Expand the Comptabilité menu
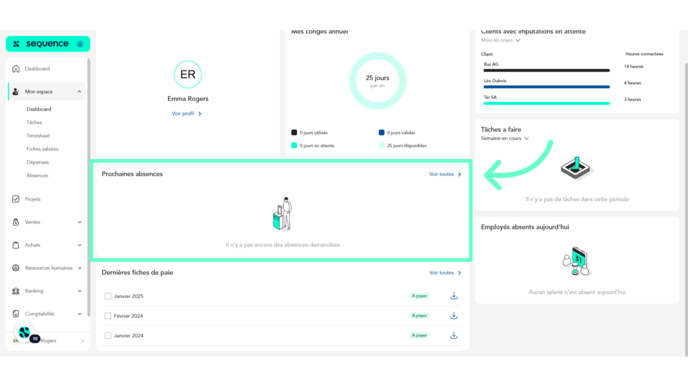 click(79, 314)
